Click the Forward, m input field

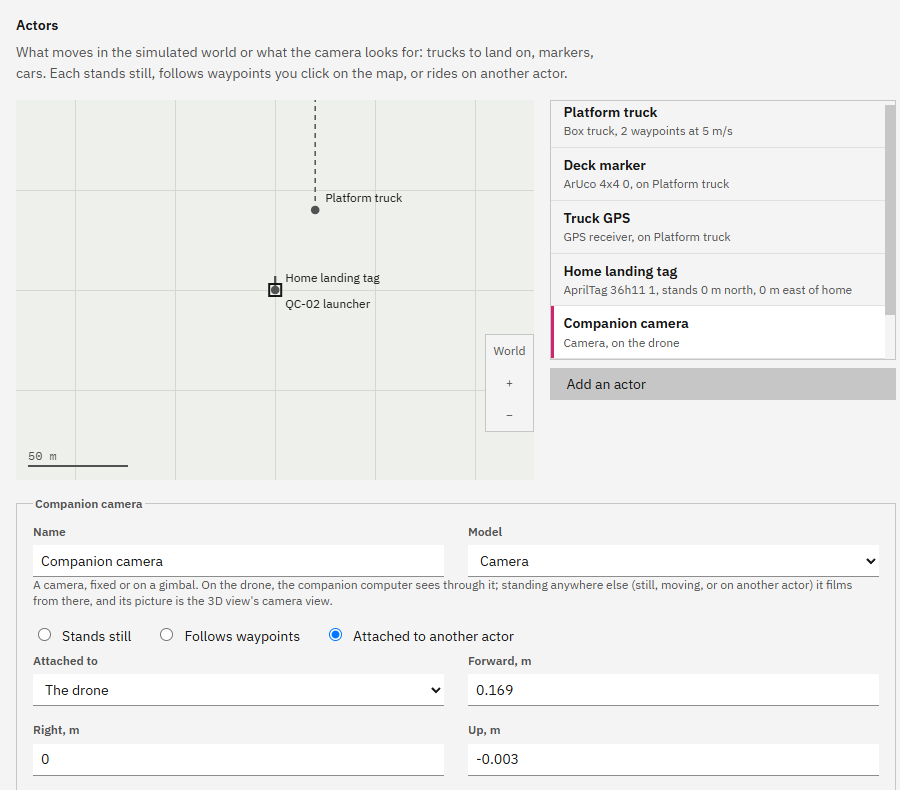pyautogui.click(x=673, y=690)
